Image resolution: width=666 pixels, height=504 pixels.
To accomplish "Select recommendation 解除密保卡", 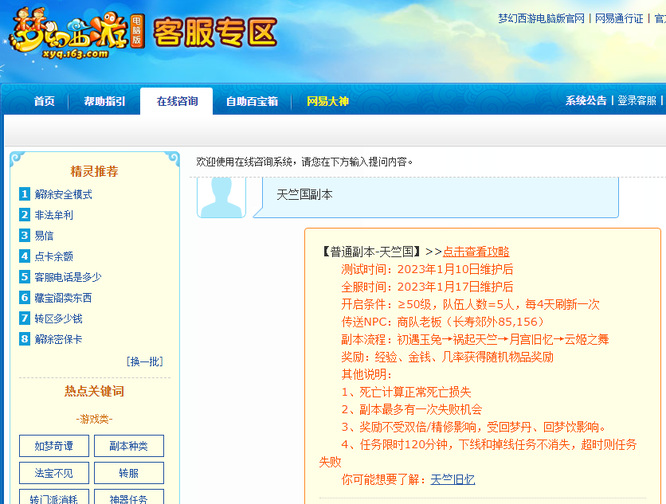I will tap(58, 339).
